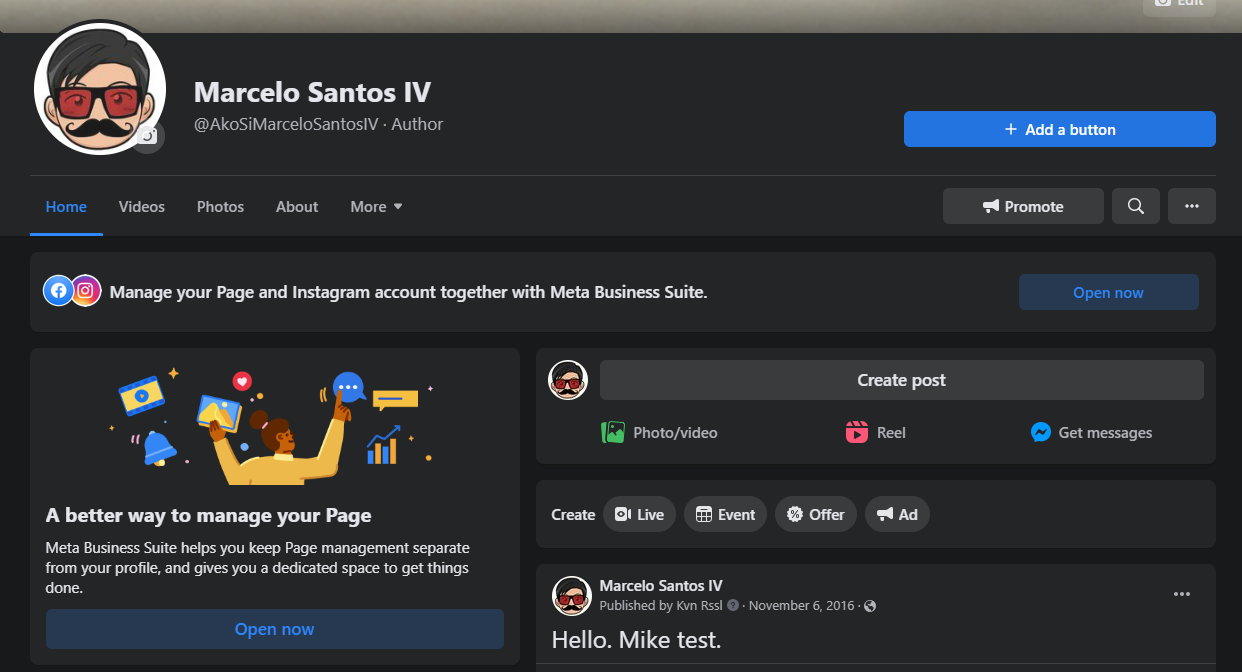Viewport: 1242px width, 672px height.
Task: Choose the Reel option
Action: [876, 433]
